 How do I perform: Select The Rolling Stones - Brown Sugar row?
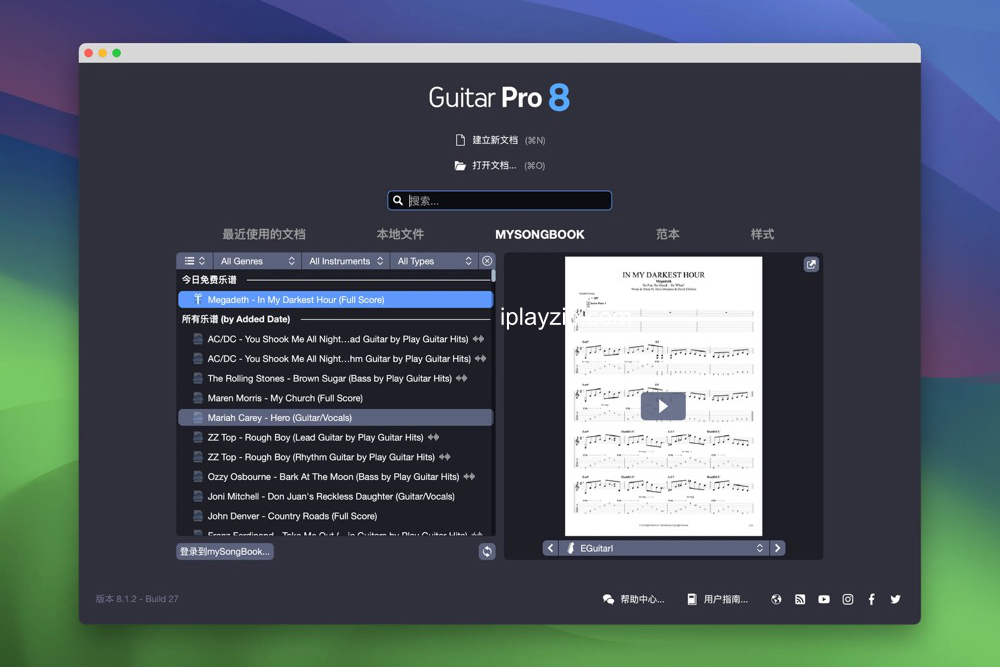point(335,378)
